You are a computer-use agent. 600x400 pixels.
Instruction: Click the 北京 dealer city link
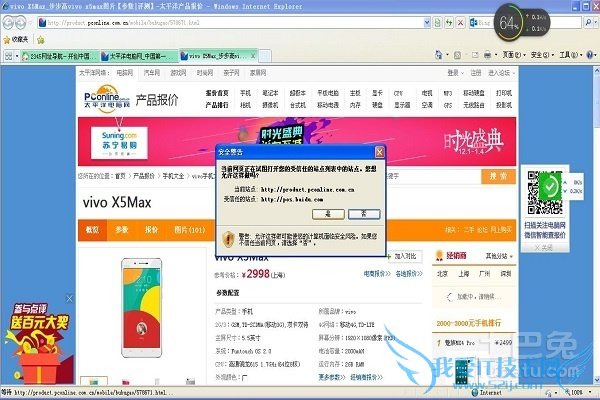point(442,274)
